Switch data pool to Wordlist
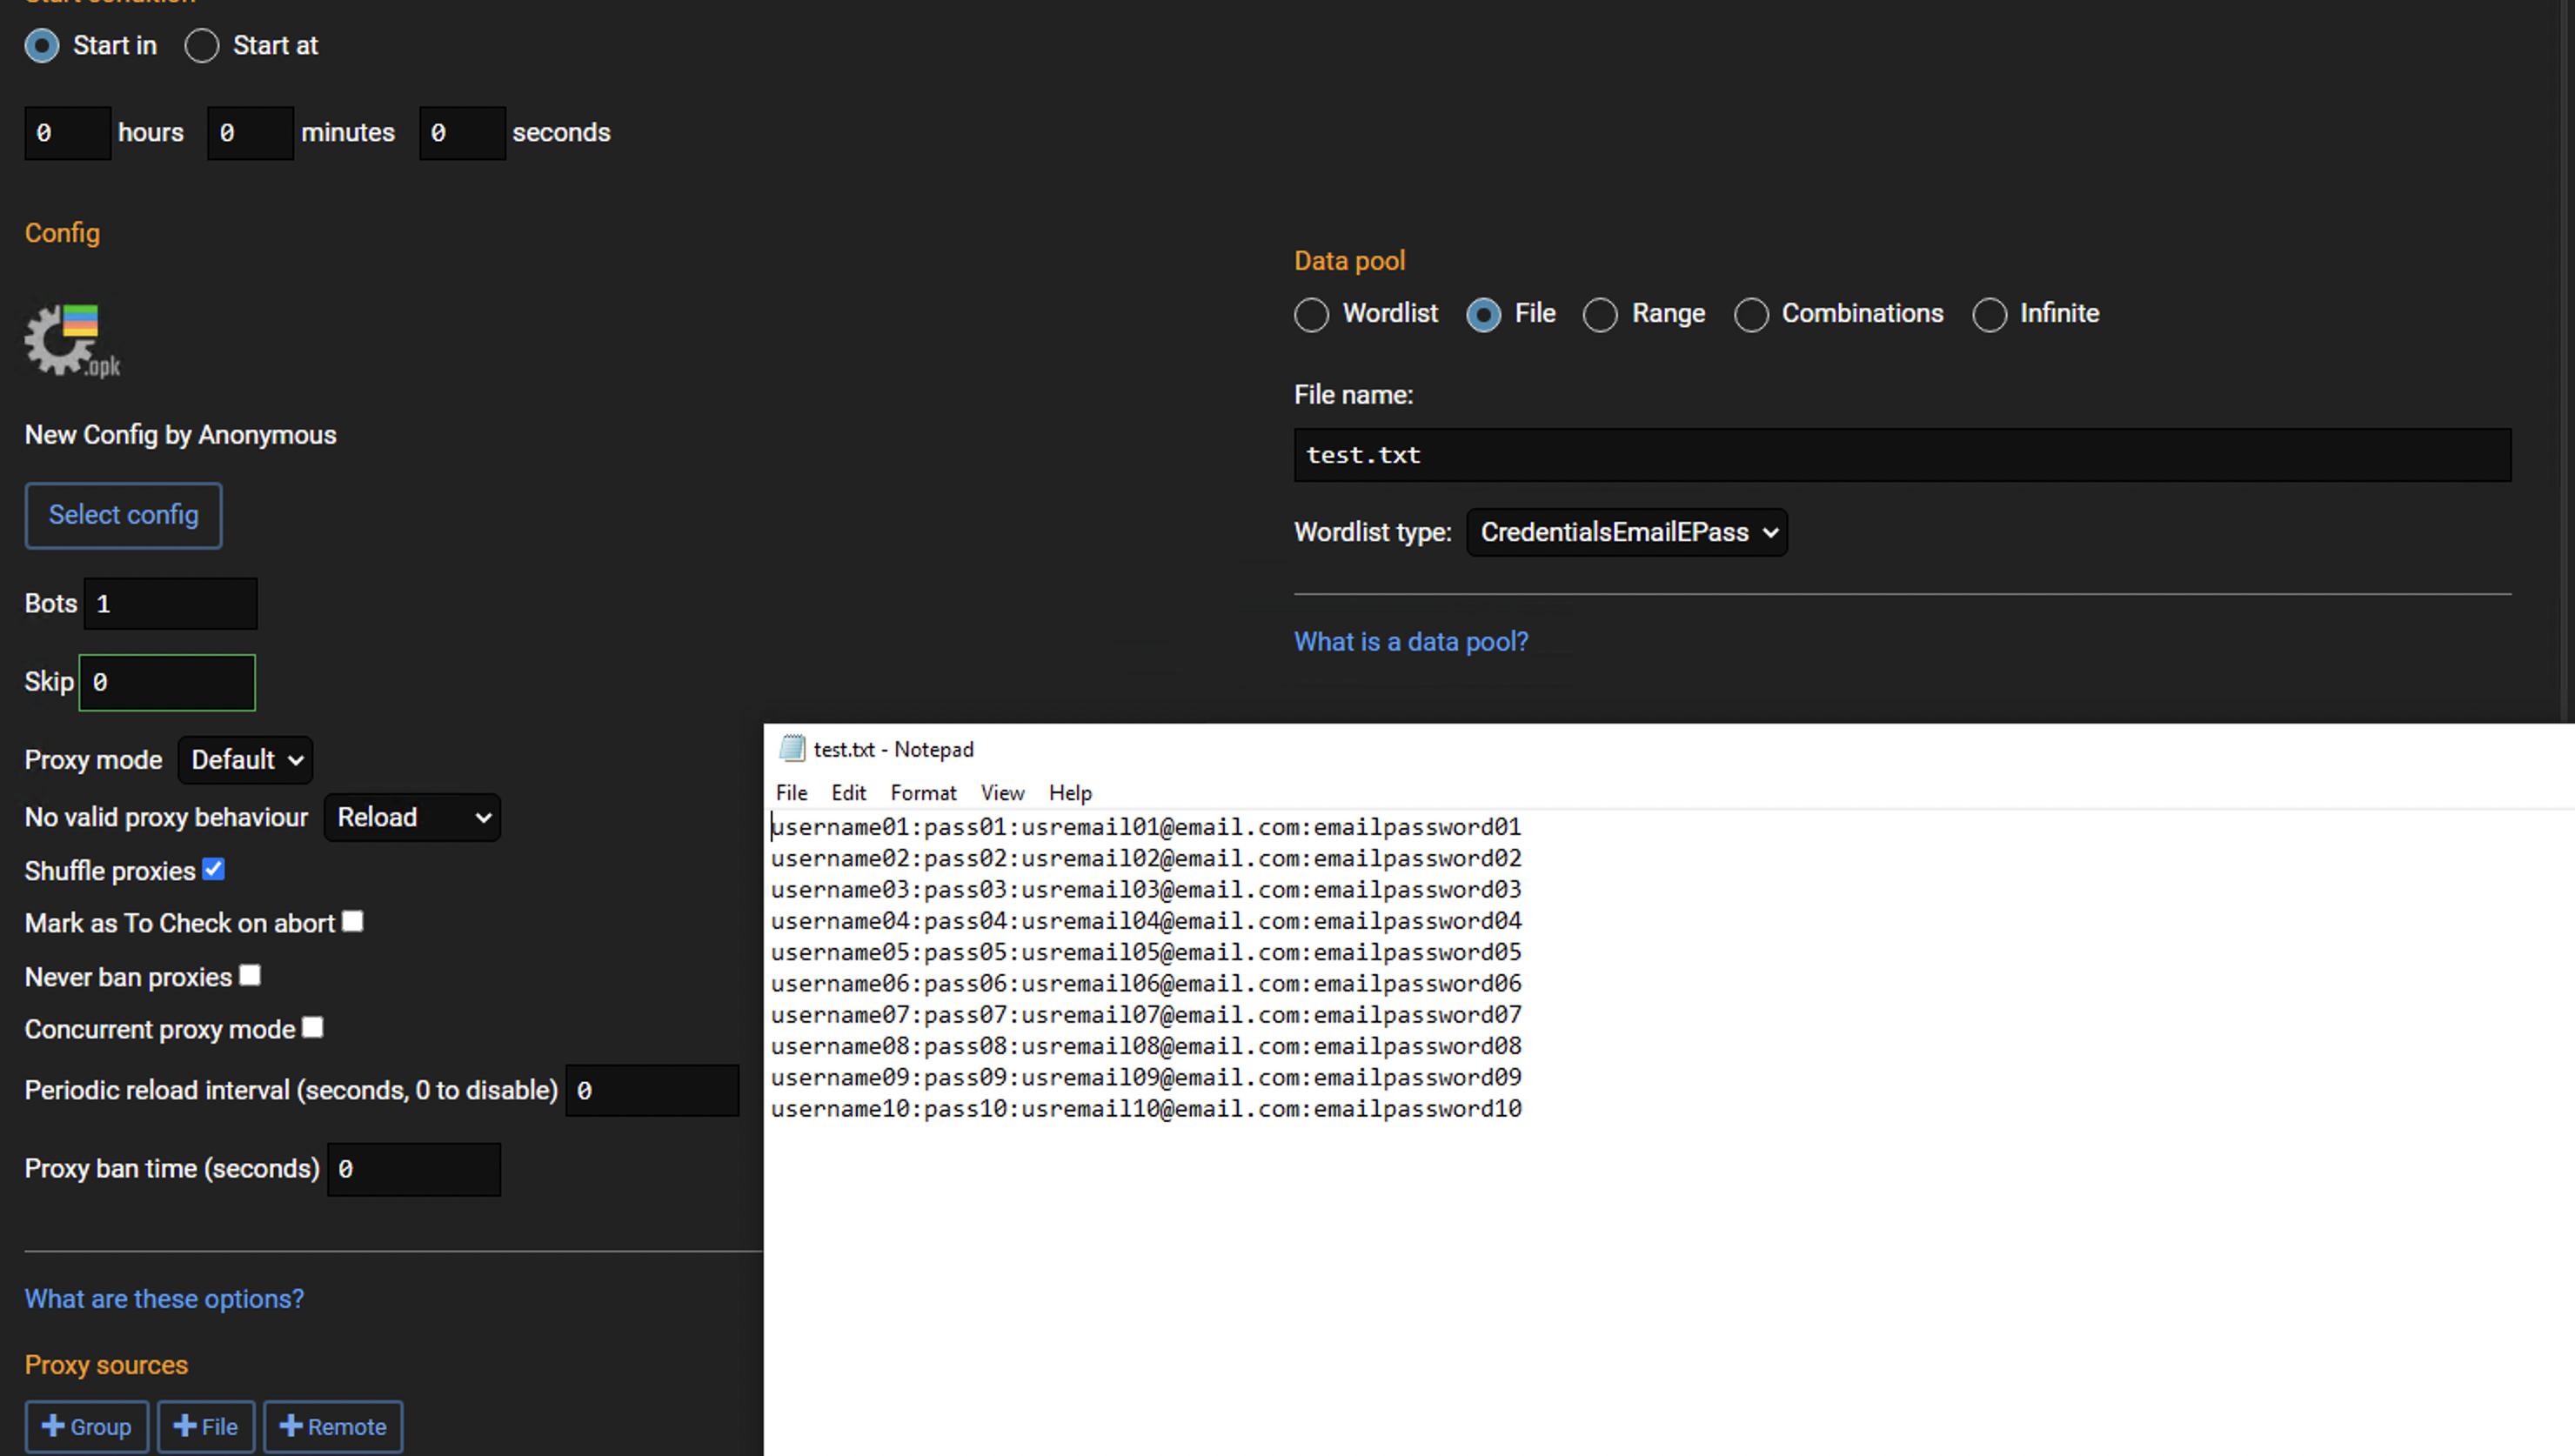This screenshot has width=2575, height=1456. coord(1311,314)
